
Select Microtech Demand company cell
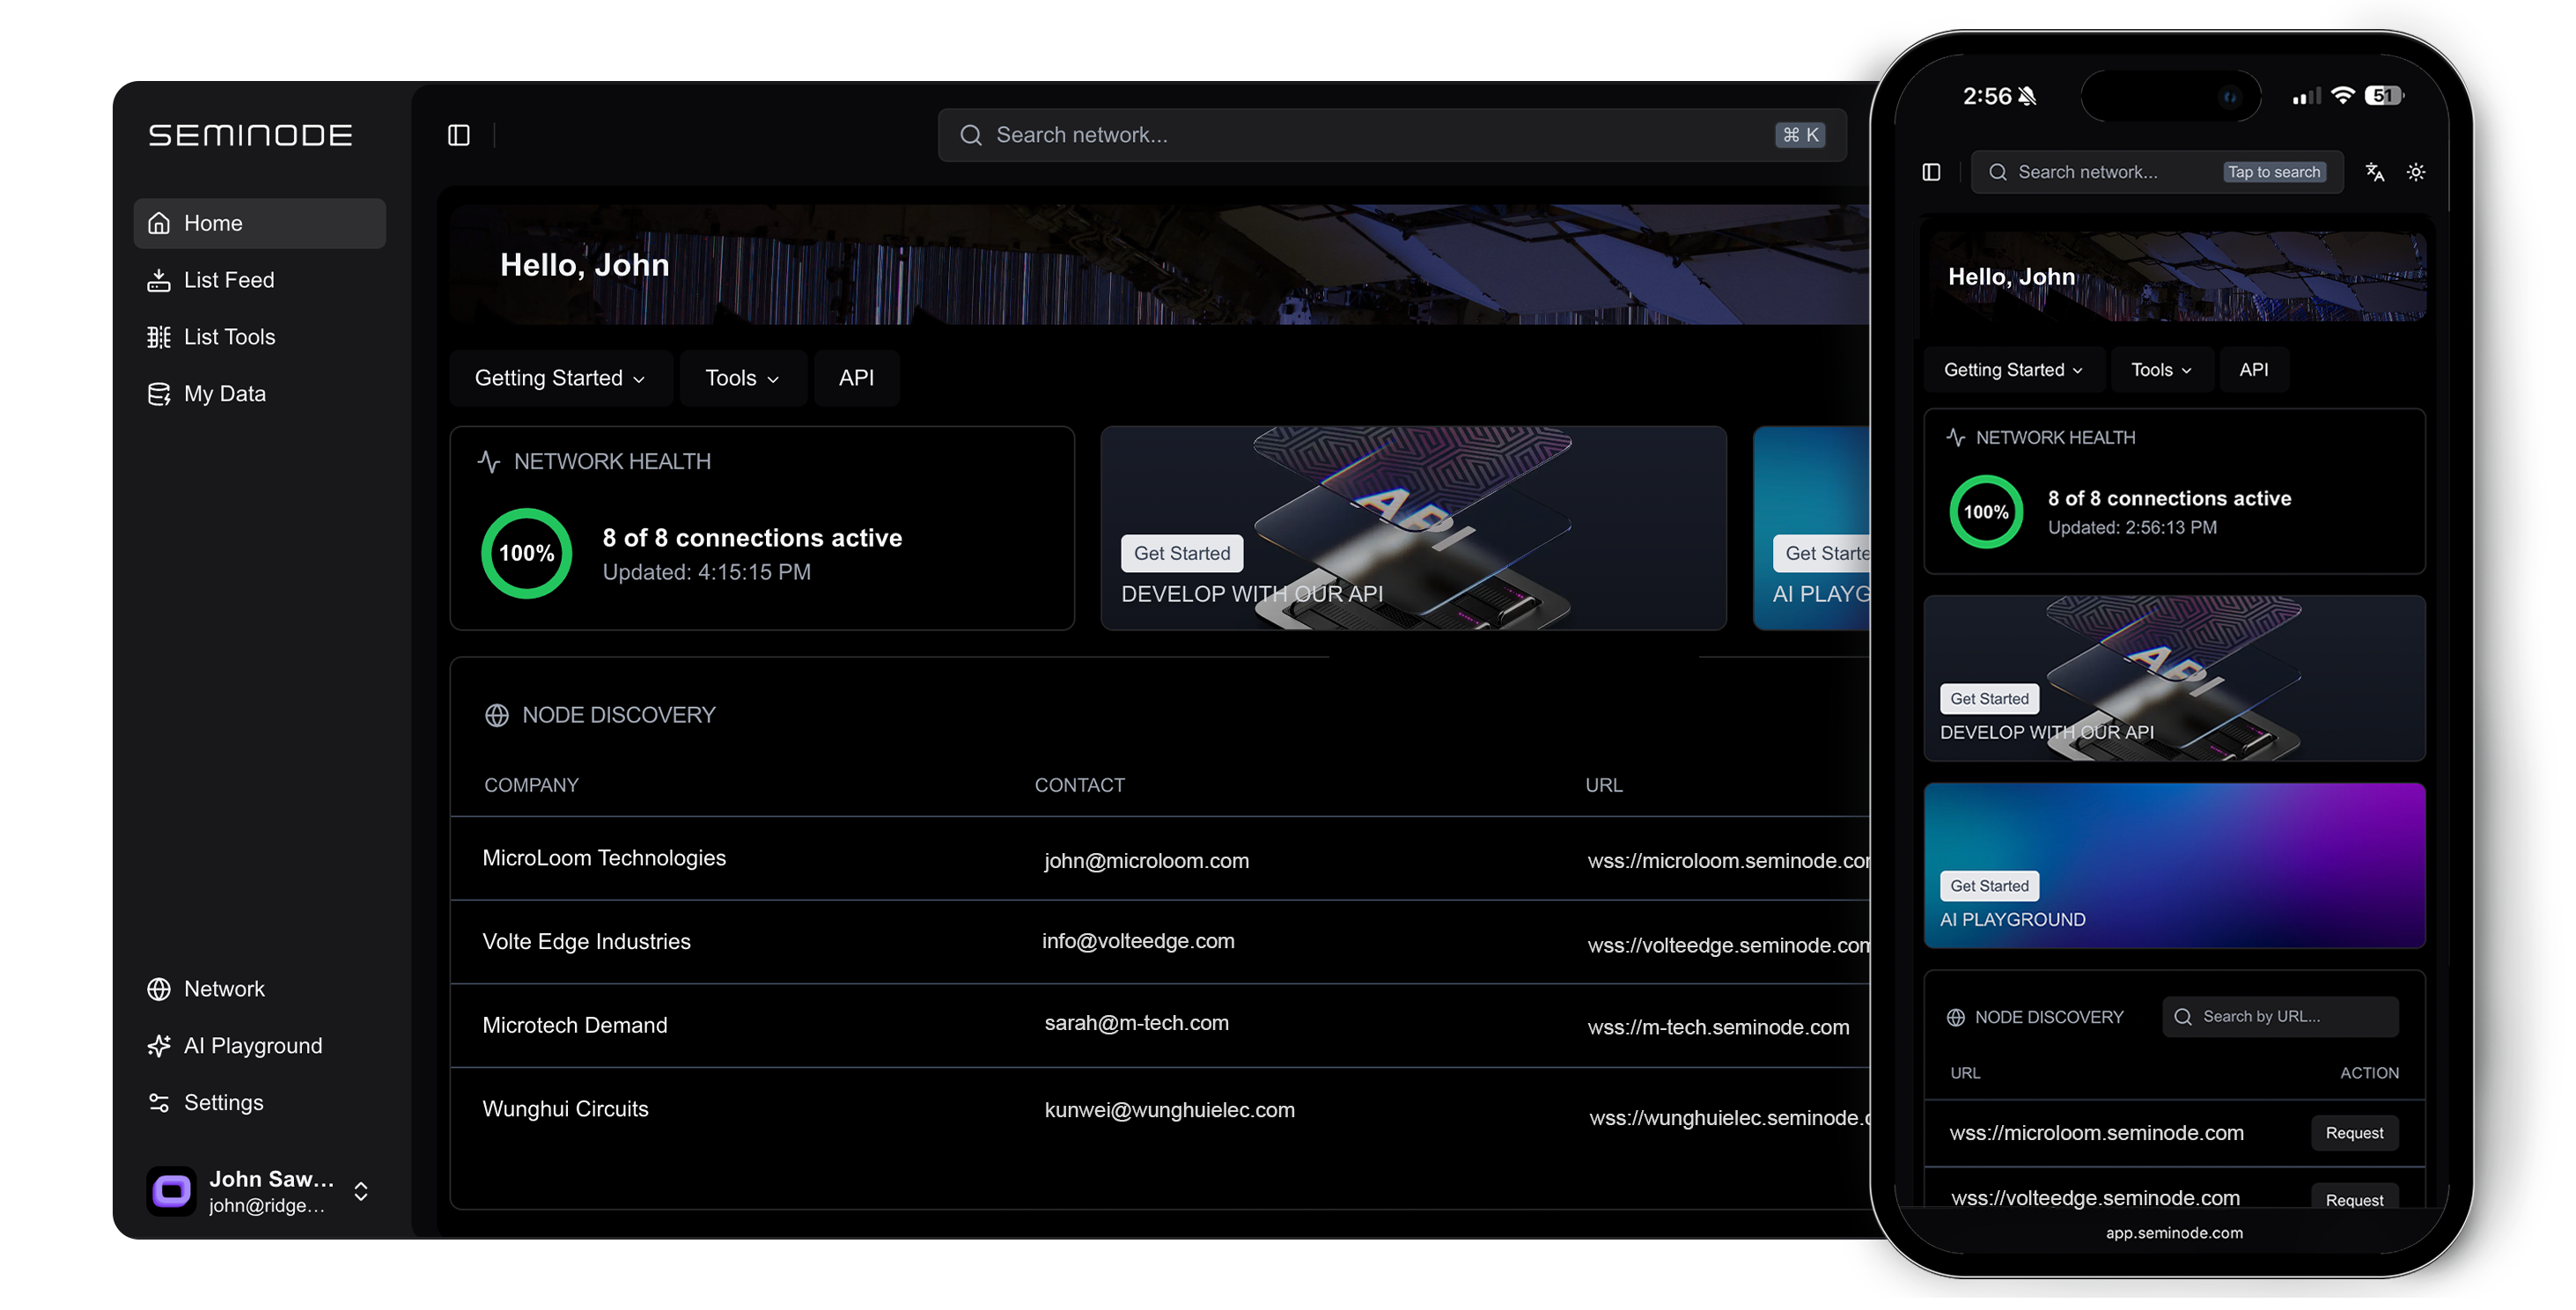[574, 1025]
